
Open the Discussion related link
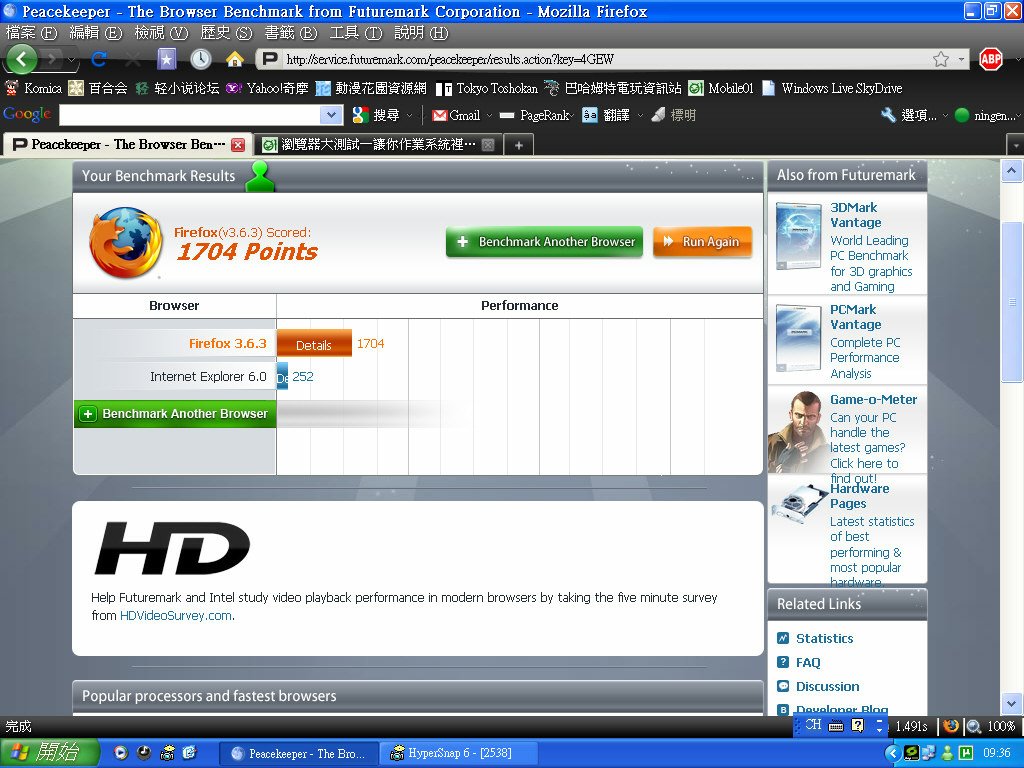coord(827,687)
